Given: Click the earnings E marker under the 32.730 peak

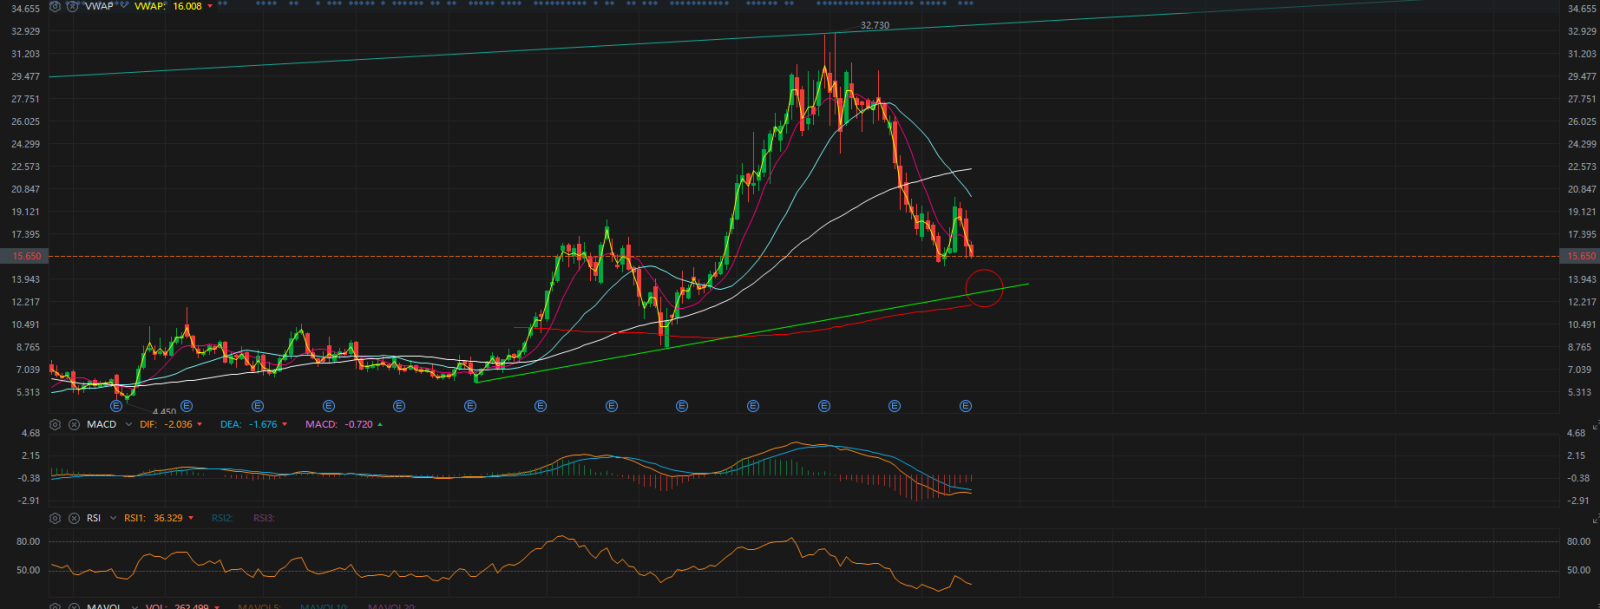Looking at the screenshot, I should point(824,406).
